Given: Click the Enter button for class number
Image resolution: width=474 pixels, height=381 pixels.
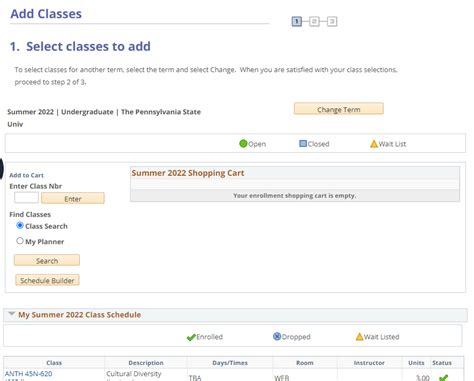Looking at the screenshot, I should point(73,198).
